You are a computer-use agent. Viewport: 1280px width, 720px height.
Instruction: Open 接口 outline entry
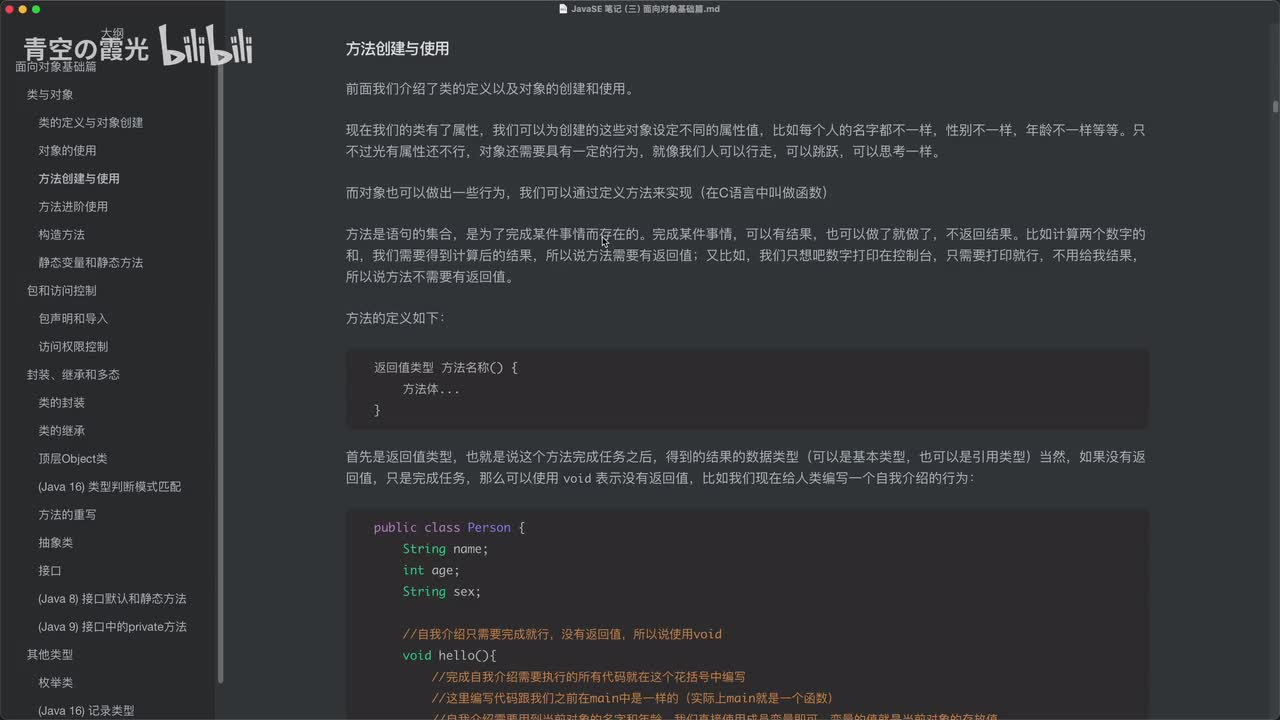(50, 571)
